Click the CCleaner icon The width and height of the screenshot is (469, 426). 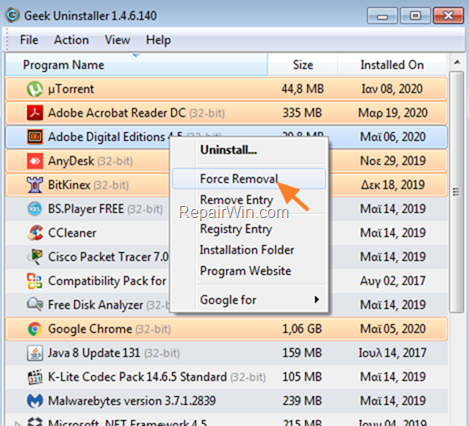pyautogui.click(x=35, y=233)
